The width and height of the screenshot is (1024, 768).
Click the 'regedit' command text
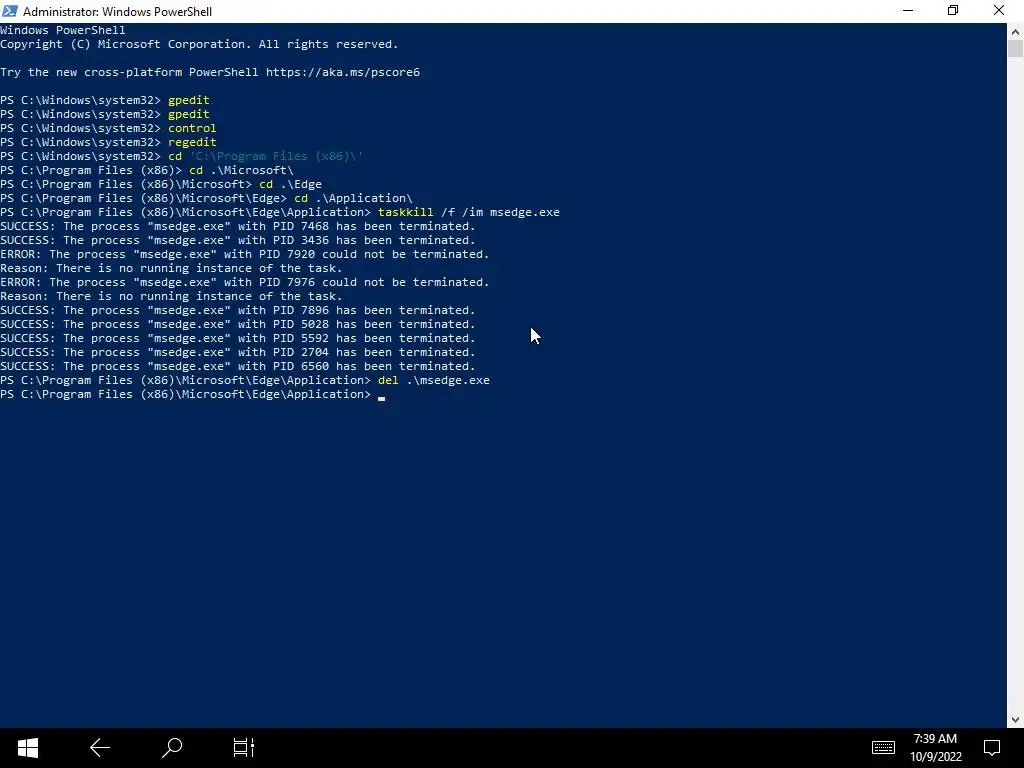192,142
